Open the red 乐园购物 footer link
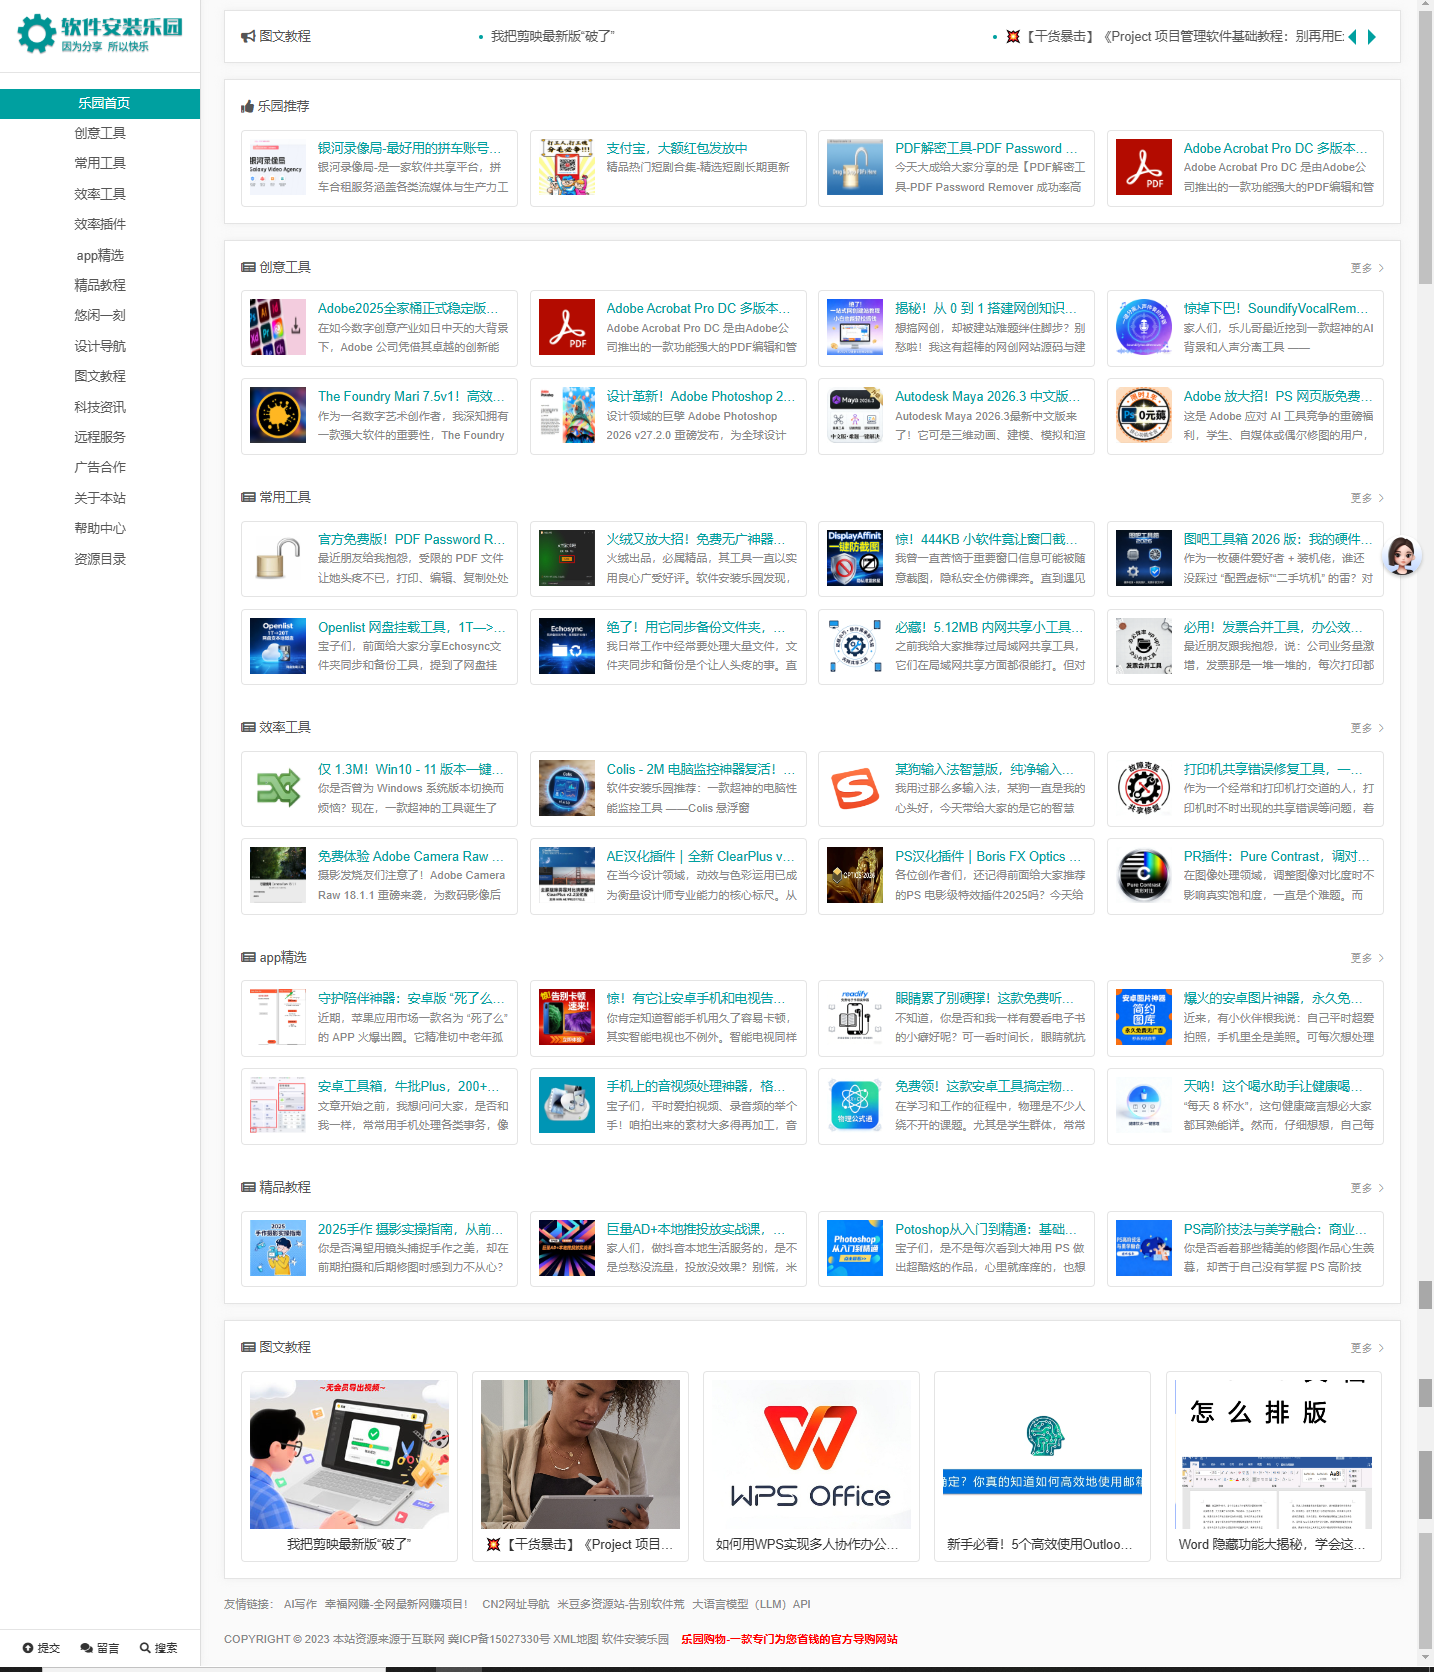 pos(789,1639)
